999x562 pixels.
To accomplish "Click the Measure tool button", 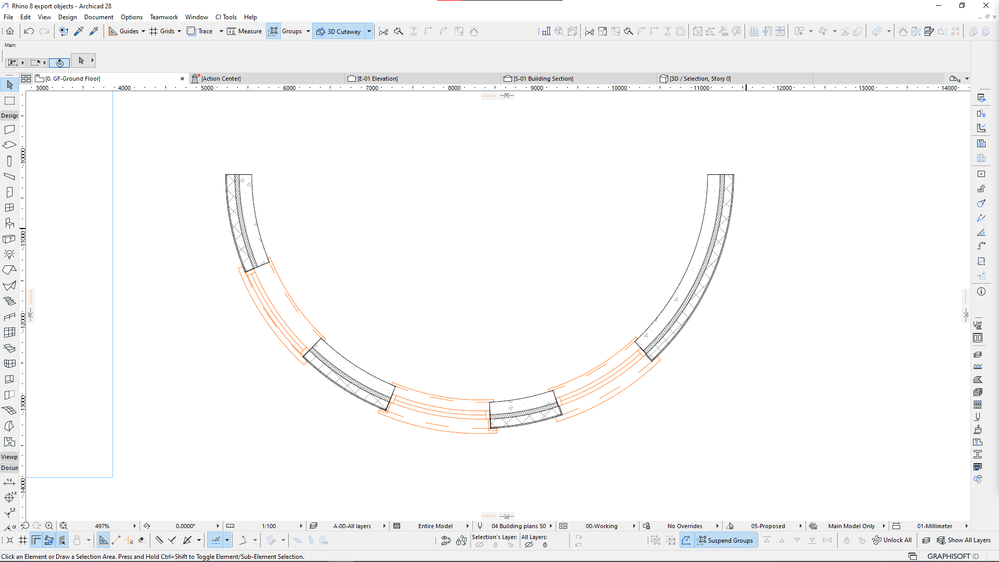I will click(x=245, y=31).
